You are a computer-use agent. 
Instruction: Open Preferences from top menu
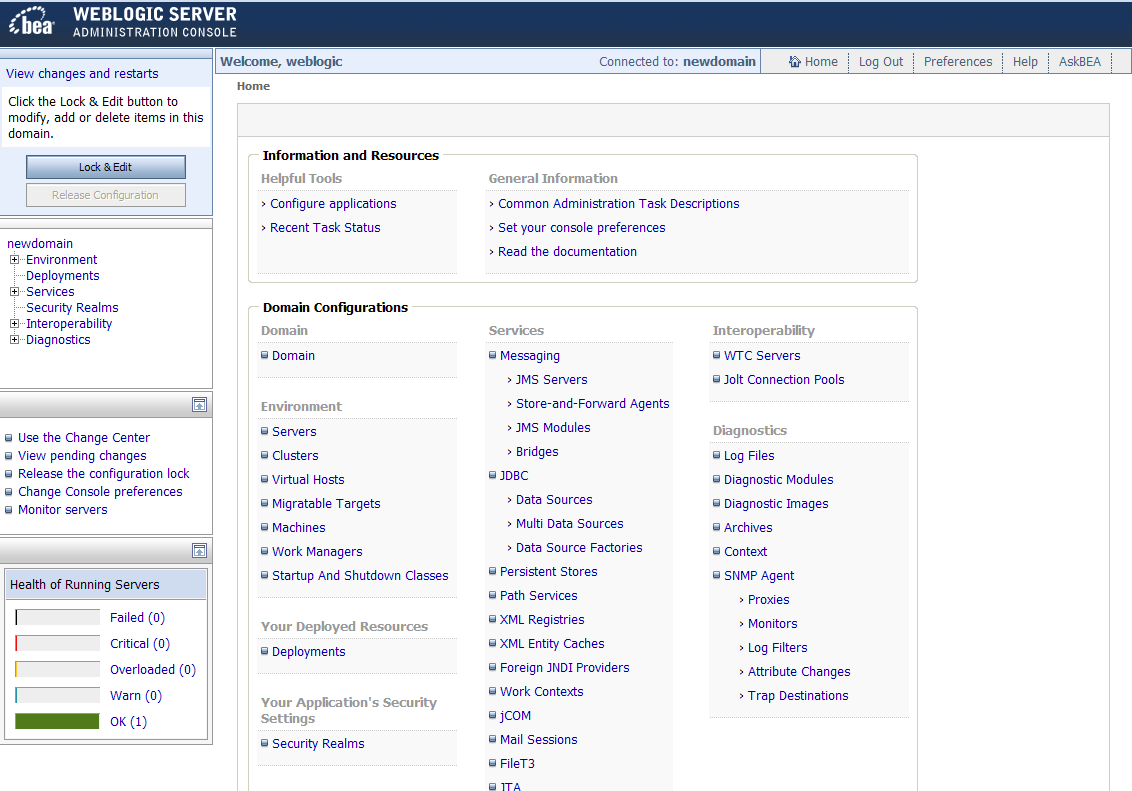(x=958, y=62)
